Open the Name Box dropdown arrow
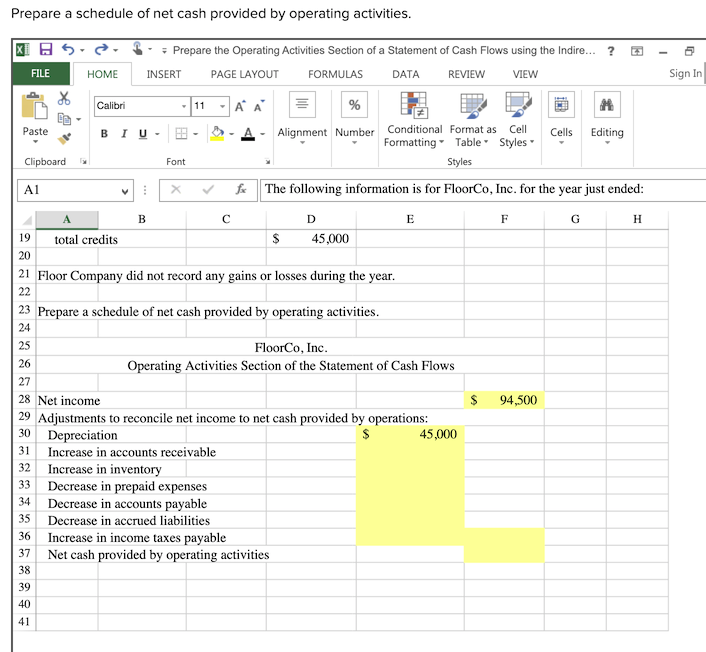The image size is (706, 652). coord(125,190)
